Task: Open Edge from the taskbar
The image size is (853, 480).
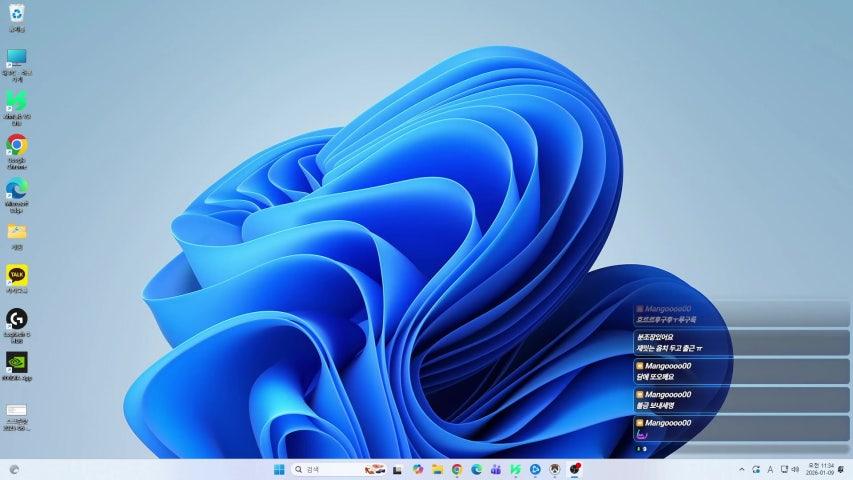Action: [x=477, y=469]
